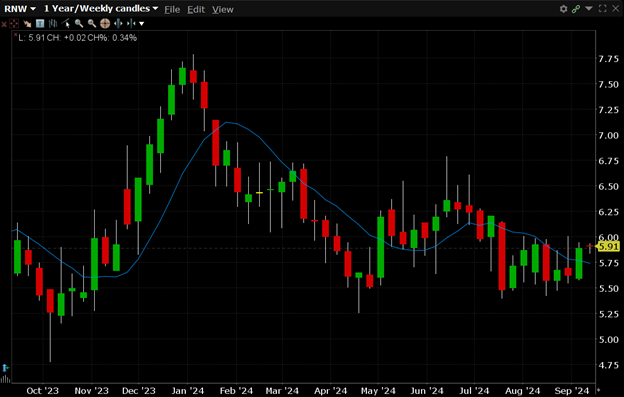This screenshot has width=624, height=397.
Task: Select the diagonal arrow pointer tool
Action: coord(27,24)
